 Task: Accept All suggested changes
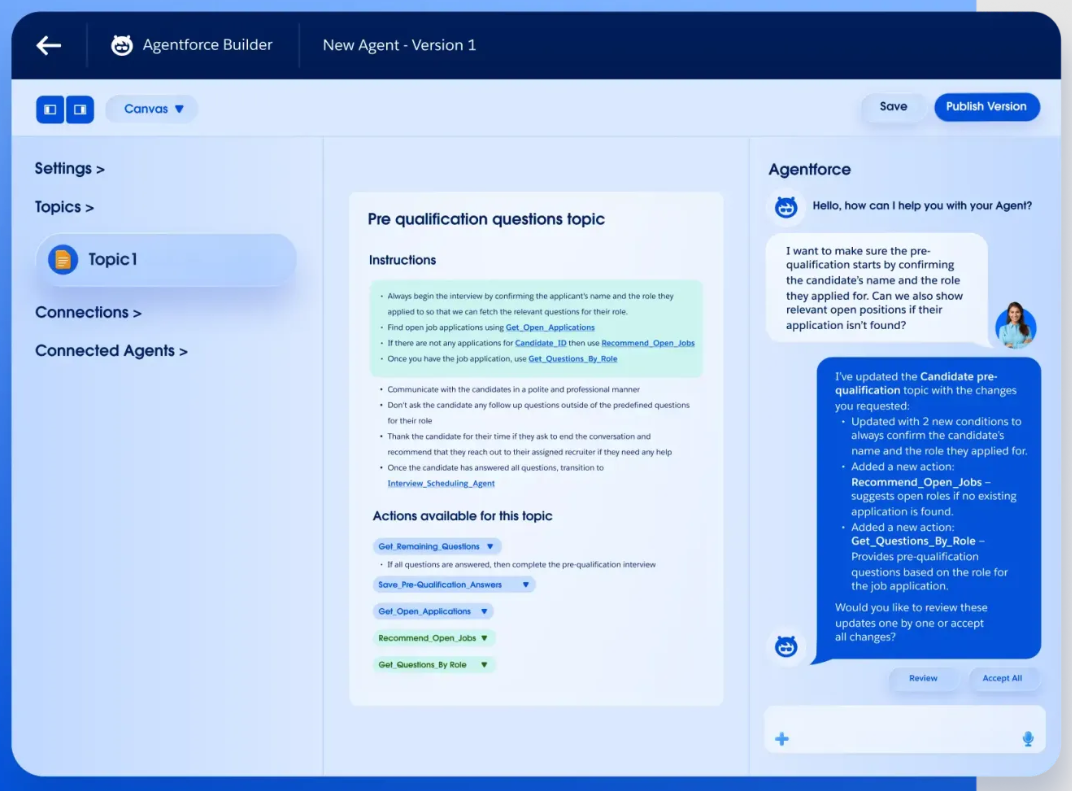point(1002,678)
